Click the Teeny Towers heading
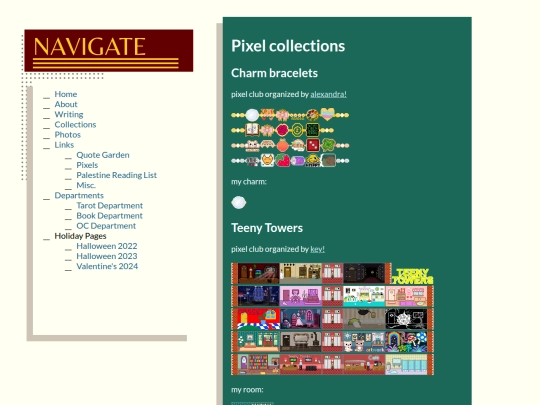Image resolution: width=540 pixels, height=405 pixels. [x=267, y=228]
